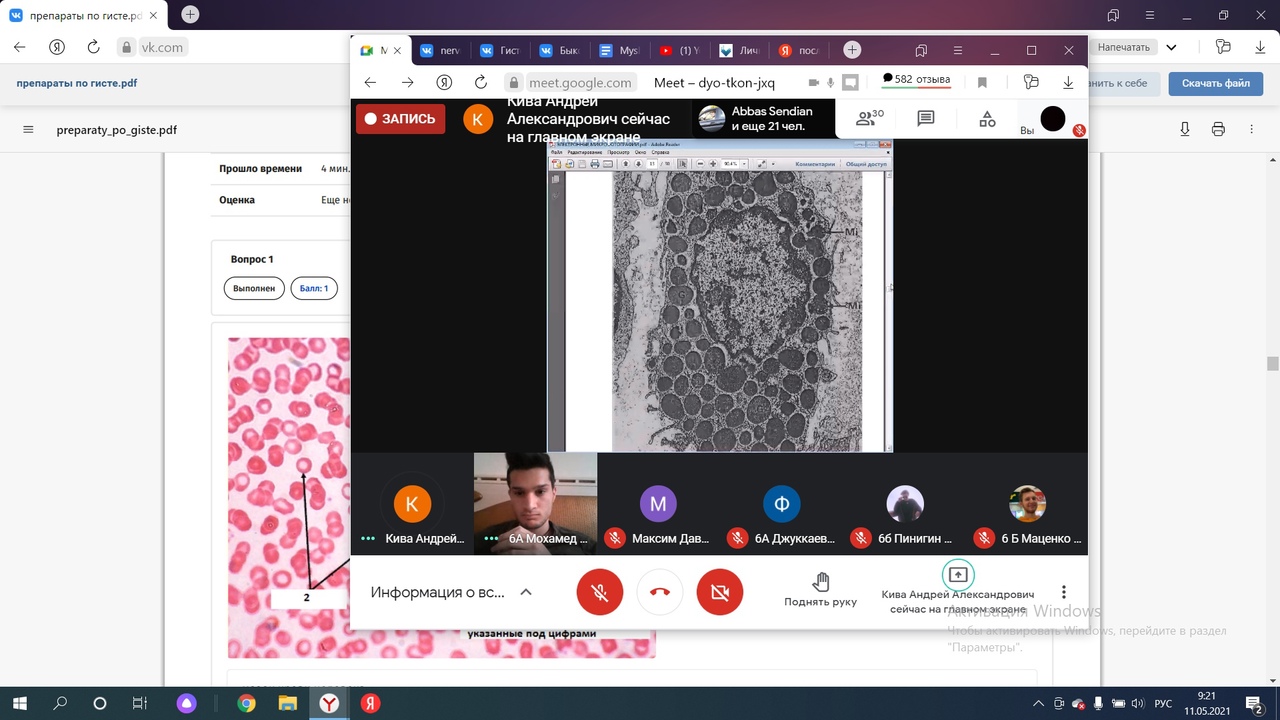
Task: Expand meeting details chevron
Action: click(526, 592)
